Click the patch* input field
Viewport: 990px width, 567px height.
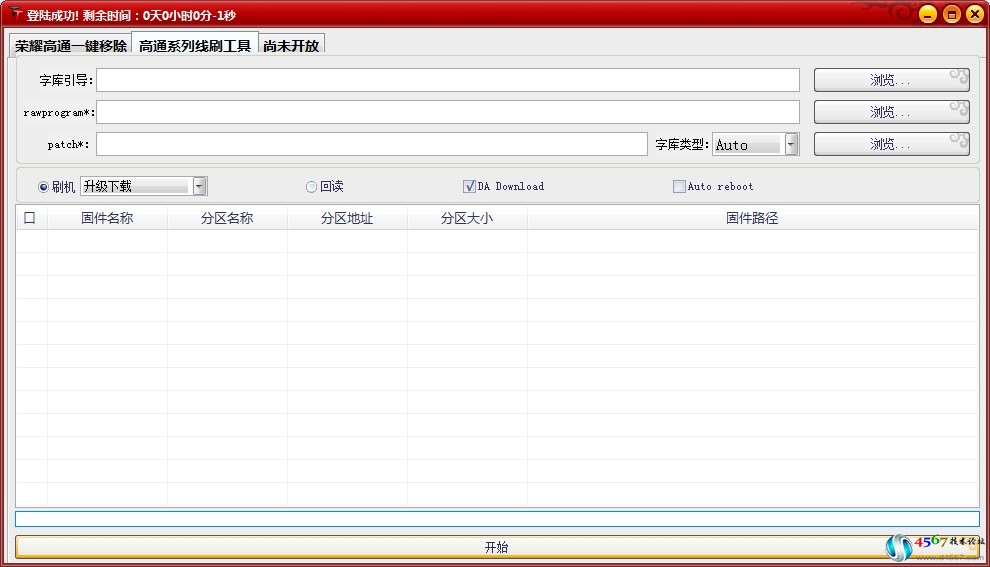click(372, 144)
